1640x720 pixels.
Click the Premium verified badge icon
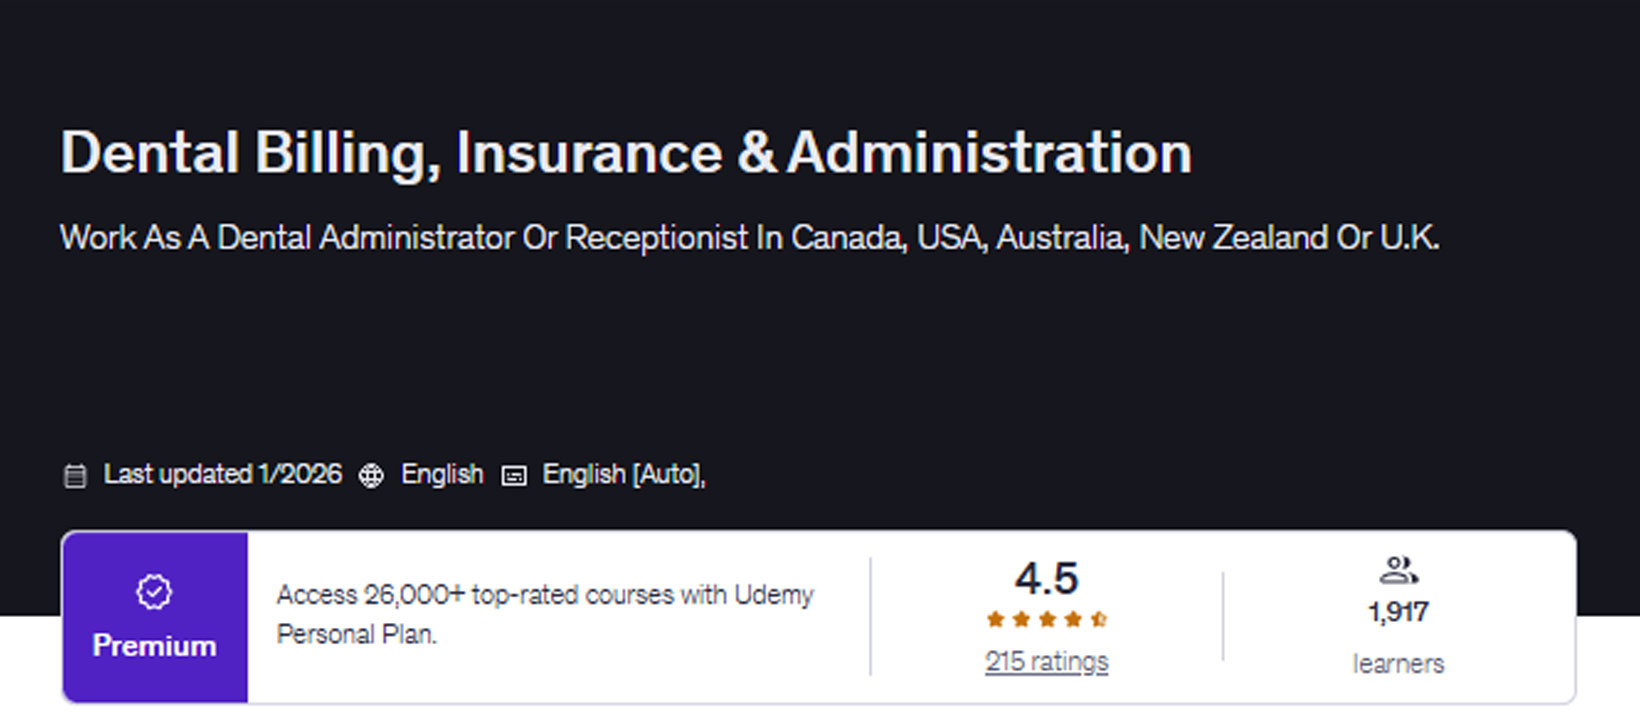[x=154, y=592]
